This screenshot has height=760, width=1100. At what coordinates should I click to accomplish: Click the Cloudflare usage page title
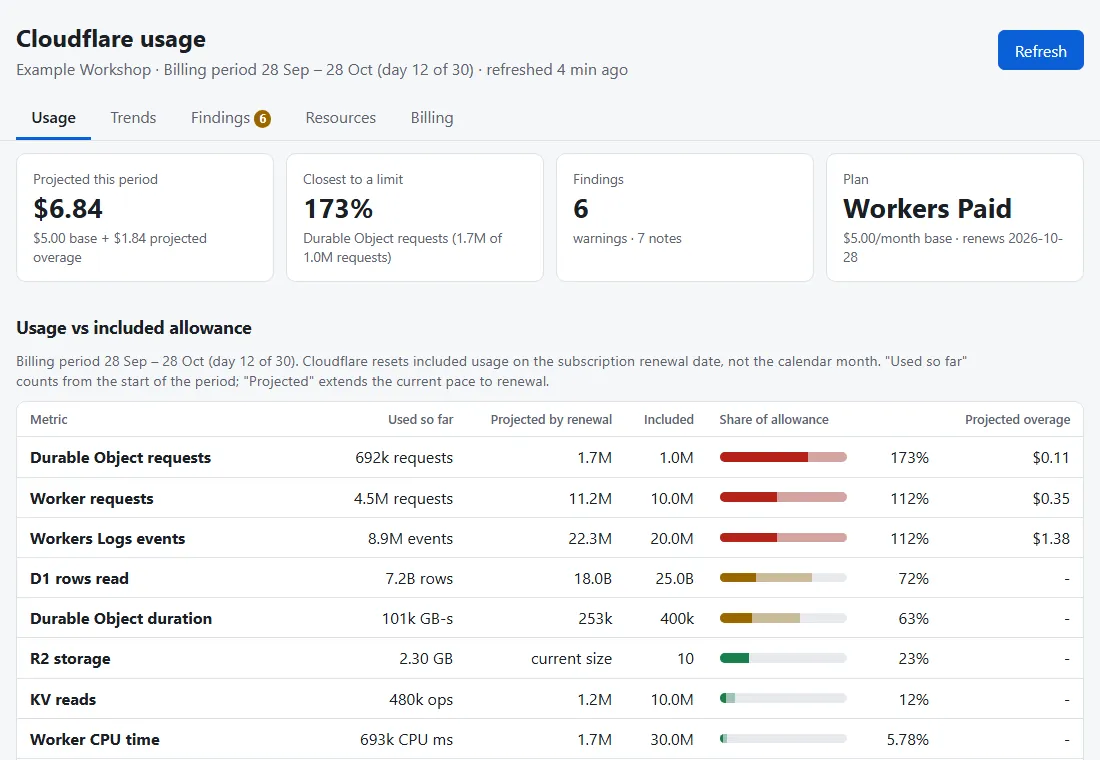[x=111, y=39]
